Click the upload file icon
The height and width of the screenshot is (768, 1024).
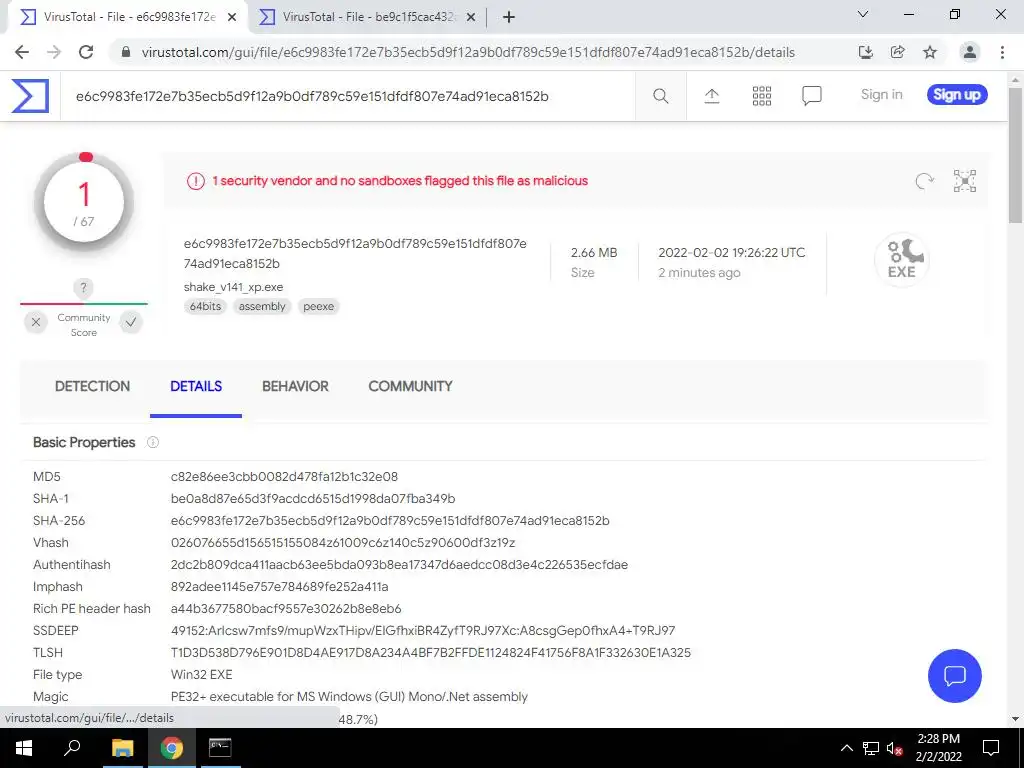712,96
